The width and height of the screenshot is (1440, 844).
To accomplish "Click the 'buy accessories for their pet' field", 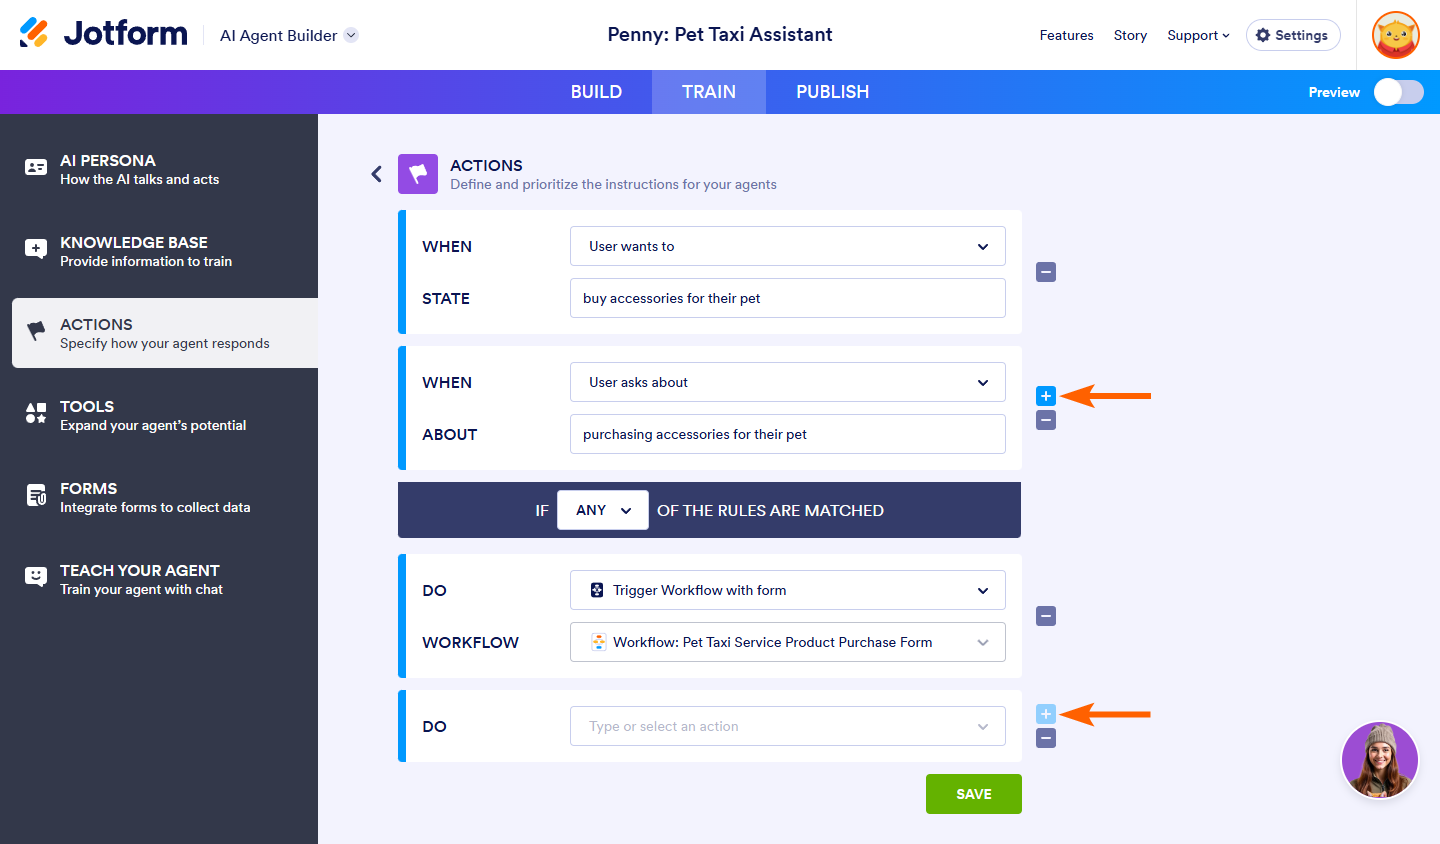I will (787, 298).
